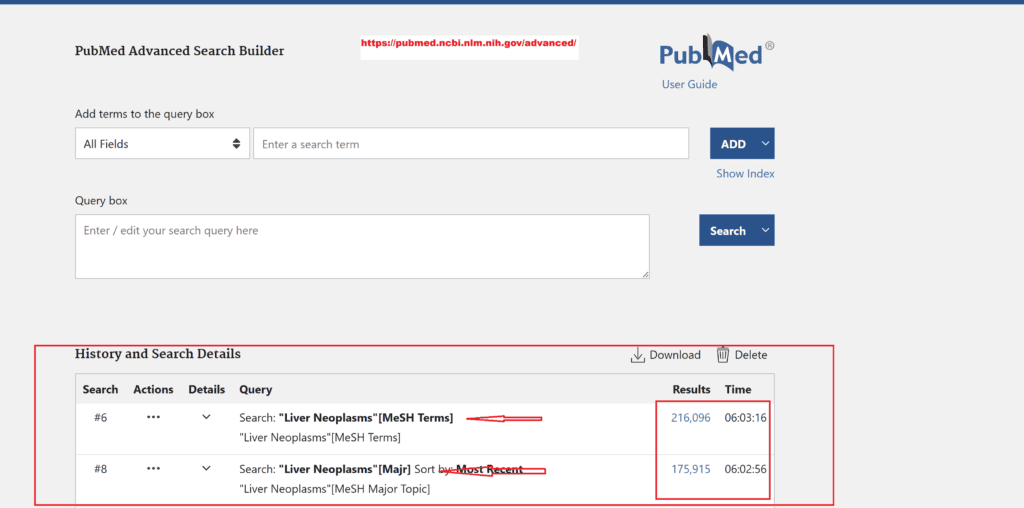
Task: Click the ADD button
Action: [x=733, y=144]
